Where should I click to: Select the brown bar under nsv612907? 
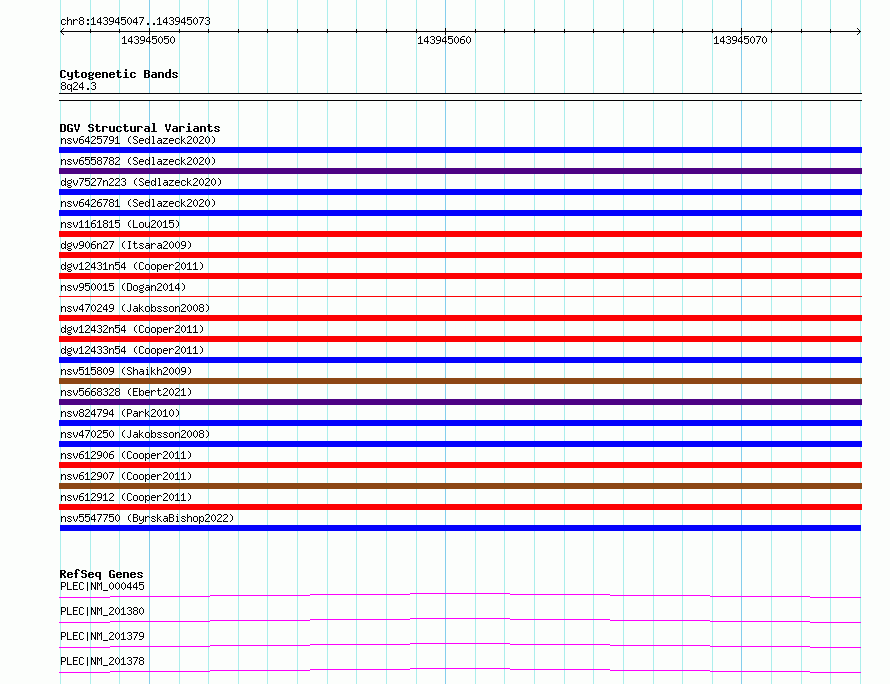(x=460, y=486)
